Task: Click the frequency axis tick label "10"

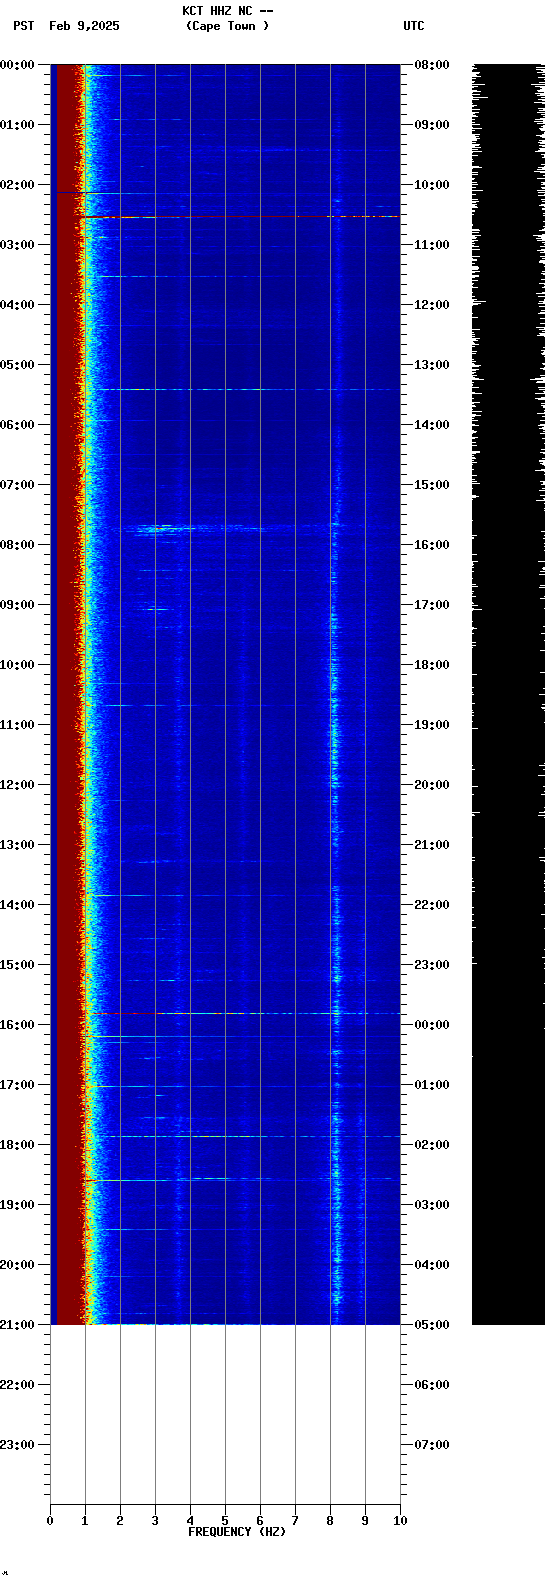Action: [x=400, y=1521]
